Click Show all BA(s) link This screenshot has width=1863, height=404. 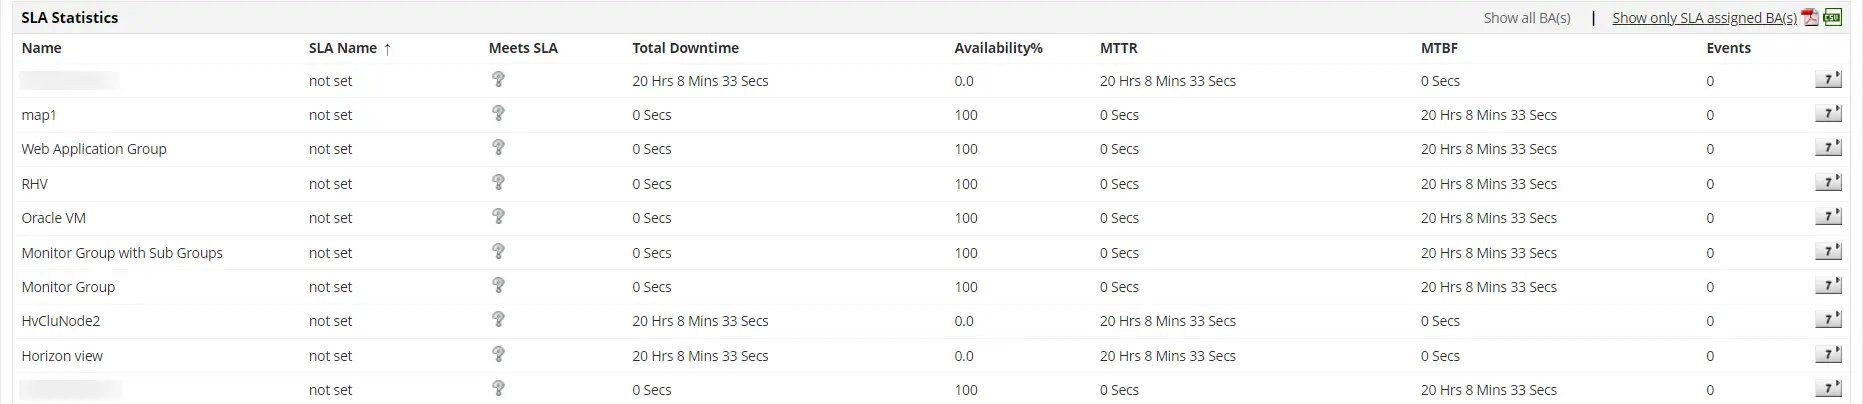coord(1526,18)
